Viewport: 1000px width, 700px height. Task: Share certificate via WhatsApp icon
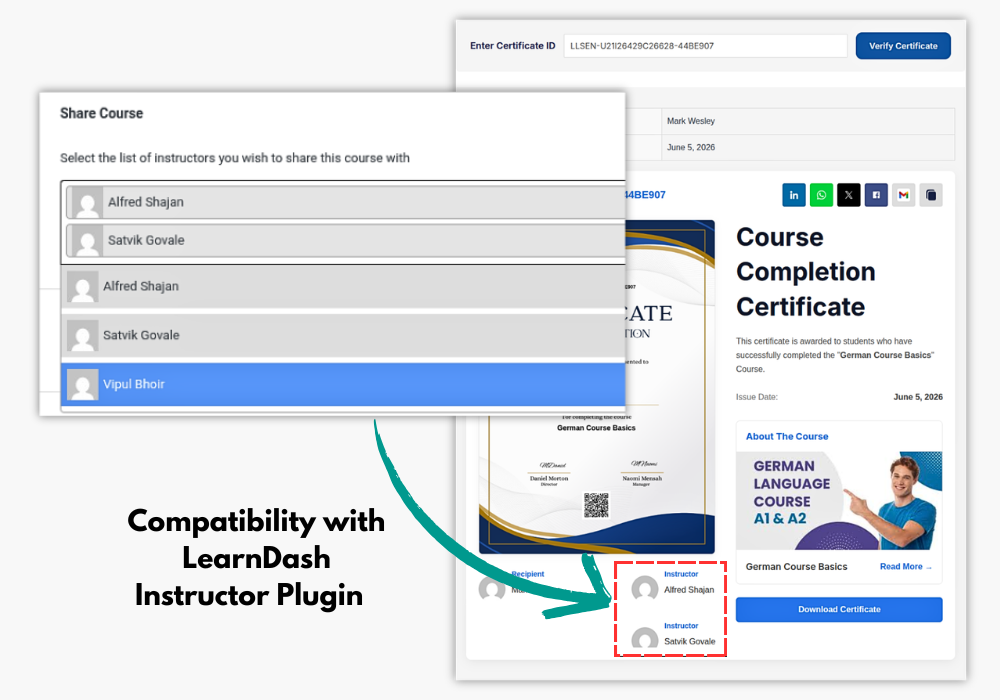point(821,195)
